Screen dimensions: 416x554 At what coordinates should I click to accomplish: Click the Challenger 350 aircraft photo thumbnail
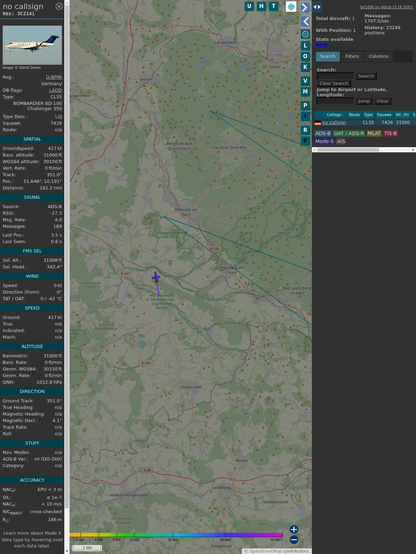pyautogui.click(x=32, y=45)
